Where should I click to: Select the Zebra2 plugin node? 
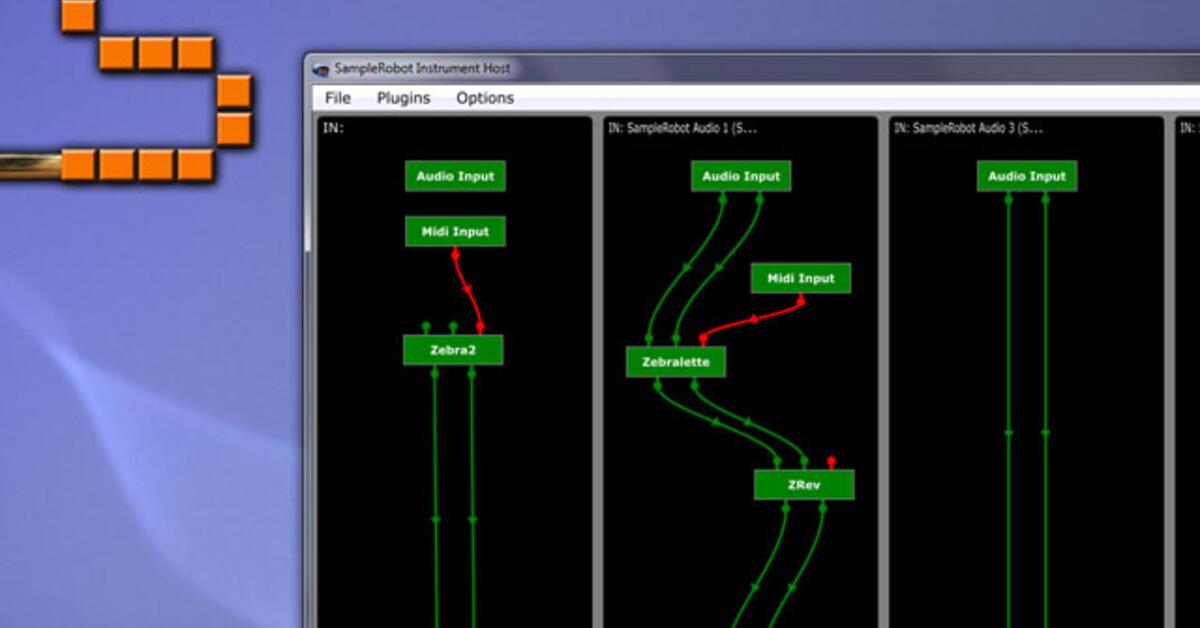coord(453,350)
